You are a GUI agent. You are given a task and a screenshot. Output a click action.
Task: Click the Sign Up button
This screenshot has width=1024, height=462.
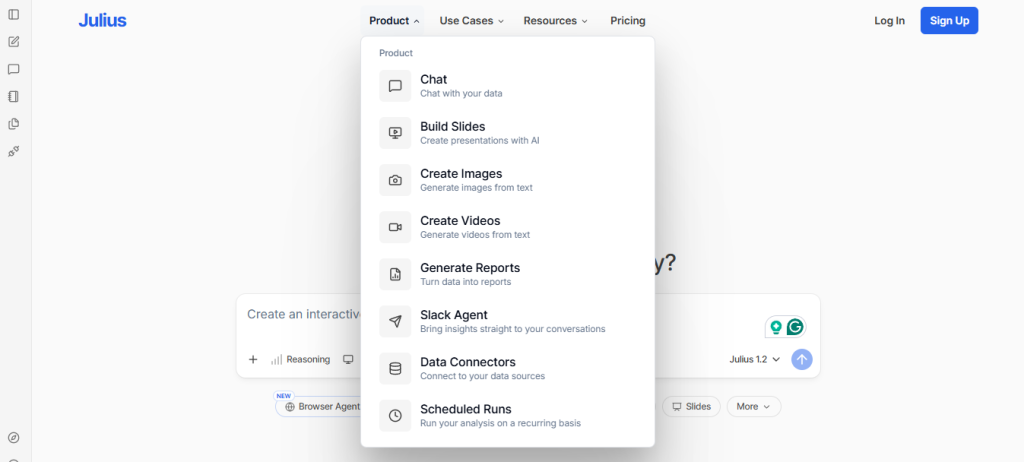click(x=950, y=21)
